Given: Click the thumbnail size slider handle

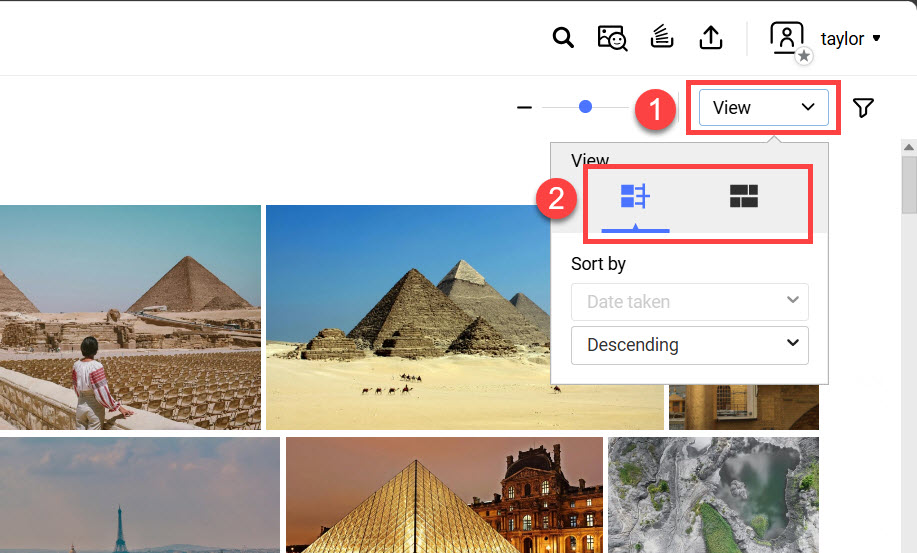Looking at the screenshot, I should [585, 107].
